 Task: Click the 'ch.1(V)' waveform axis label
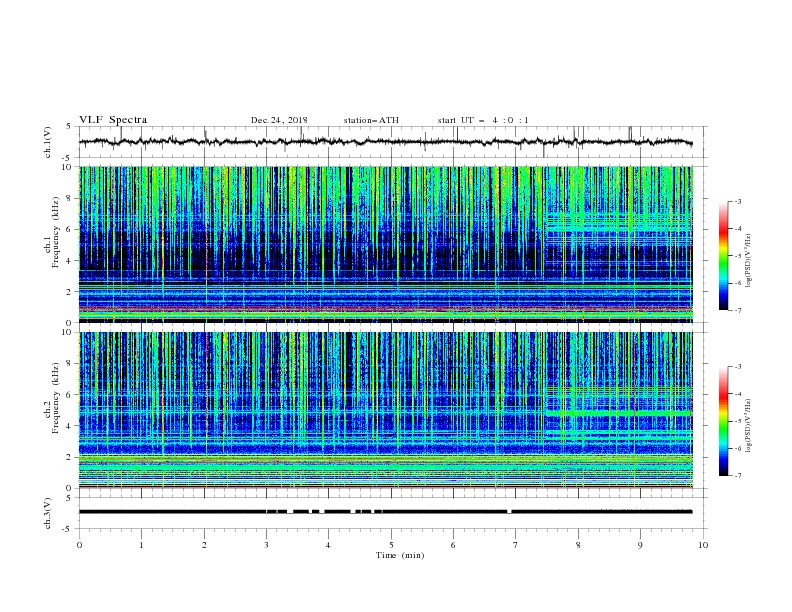[48, 142]
